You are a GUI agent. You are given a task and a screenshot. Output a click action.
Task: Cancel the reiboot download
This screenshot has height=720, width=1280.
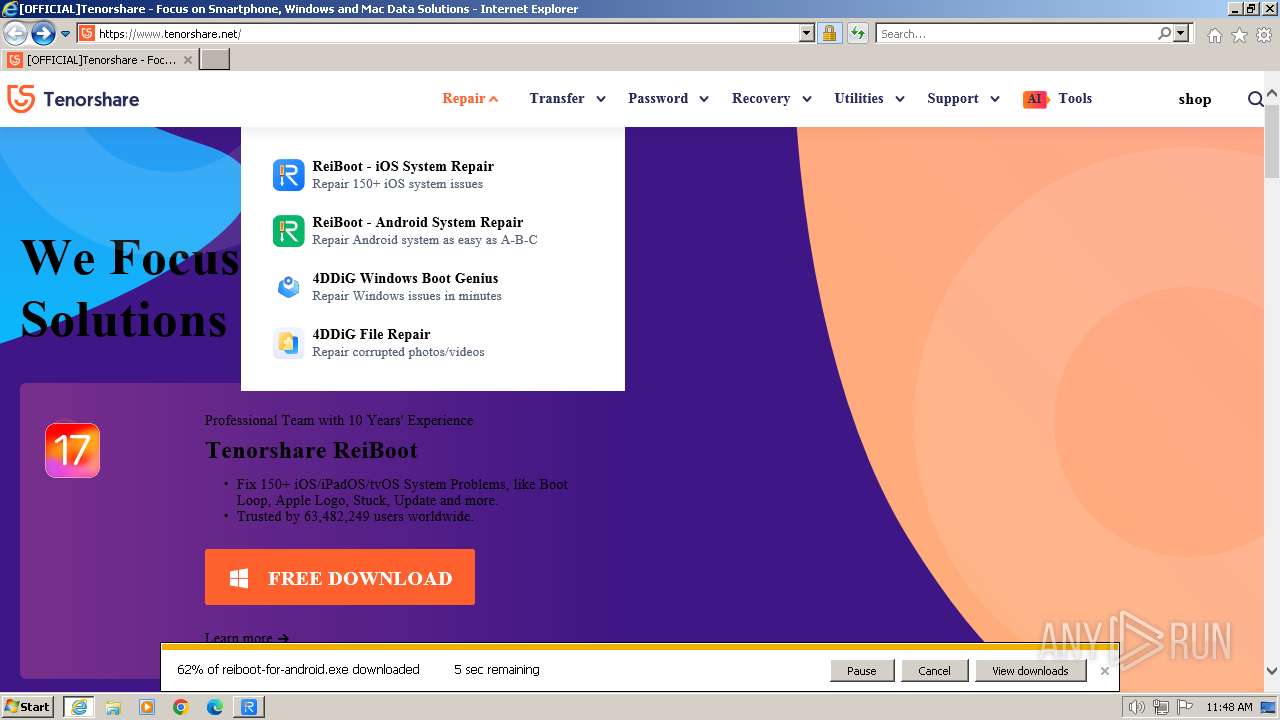coord(934,671)
